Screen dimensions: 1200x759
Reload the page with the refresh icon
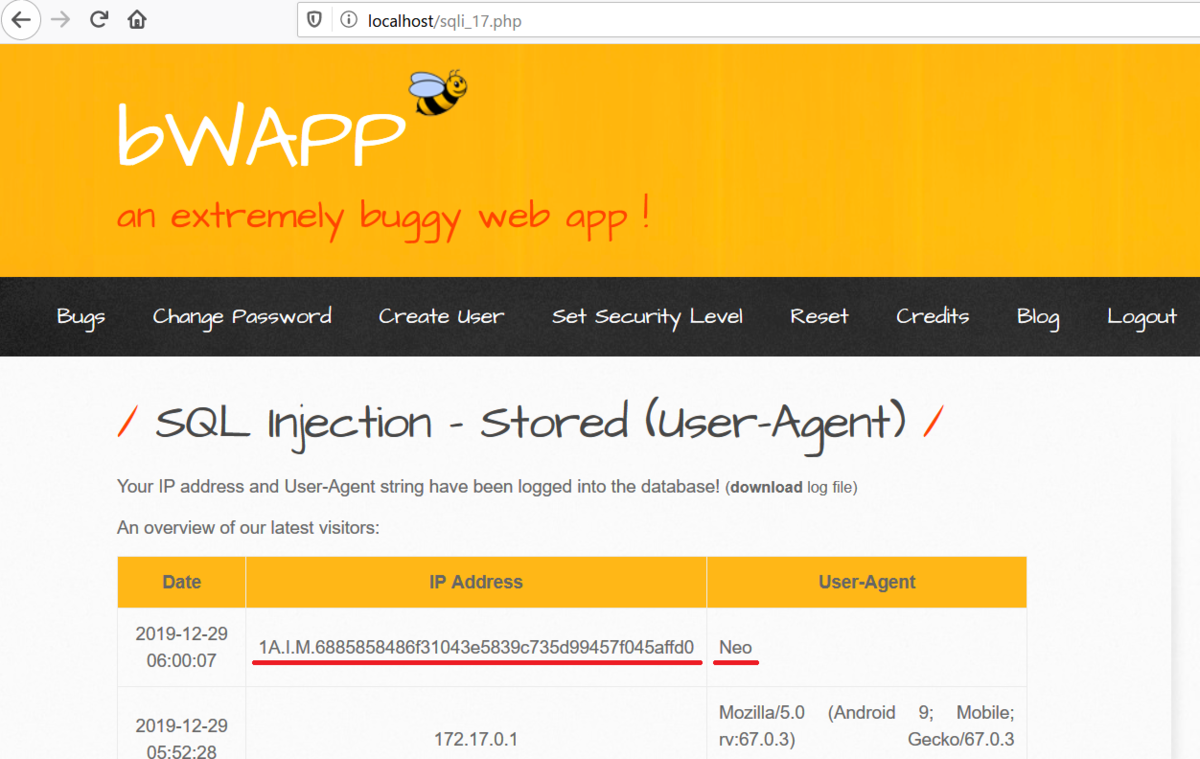(99, 20)
